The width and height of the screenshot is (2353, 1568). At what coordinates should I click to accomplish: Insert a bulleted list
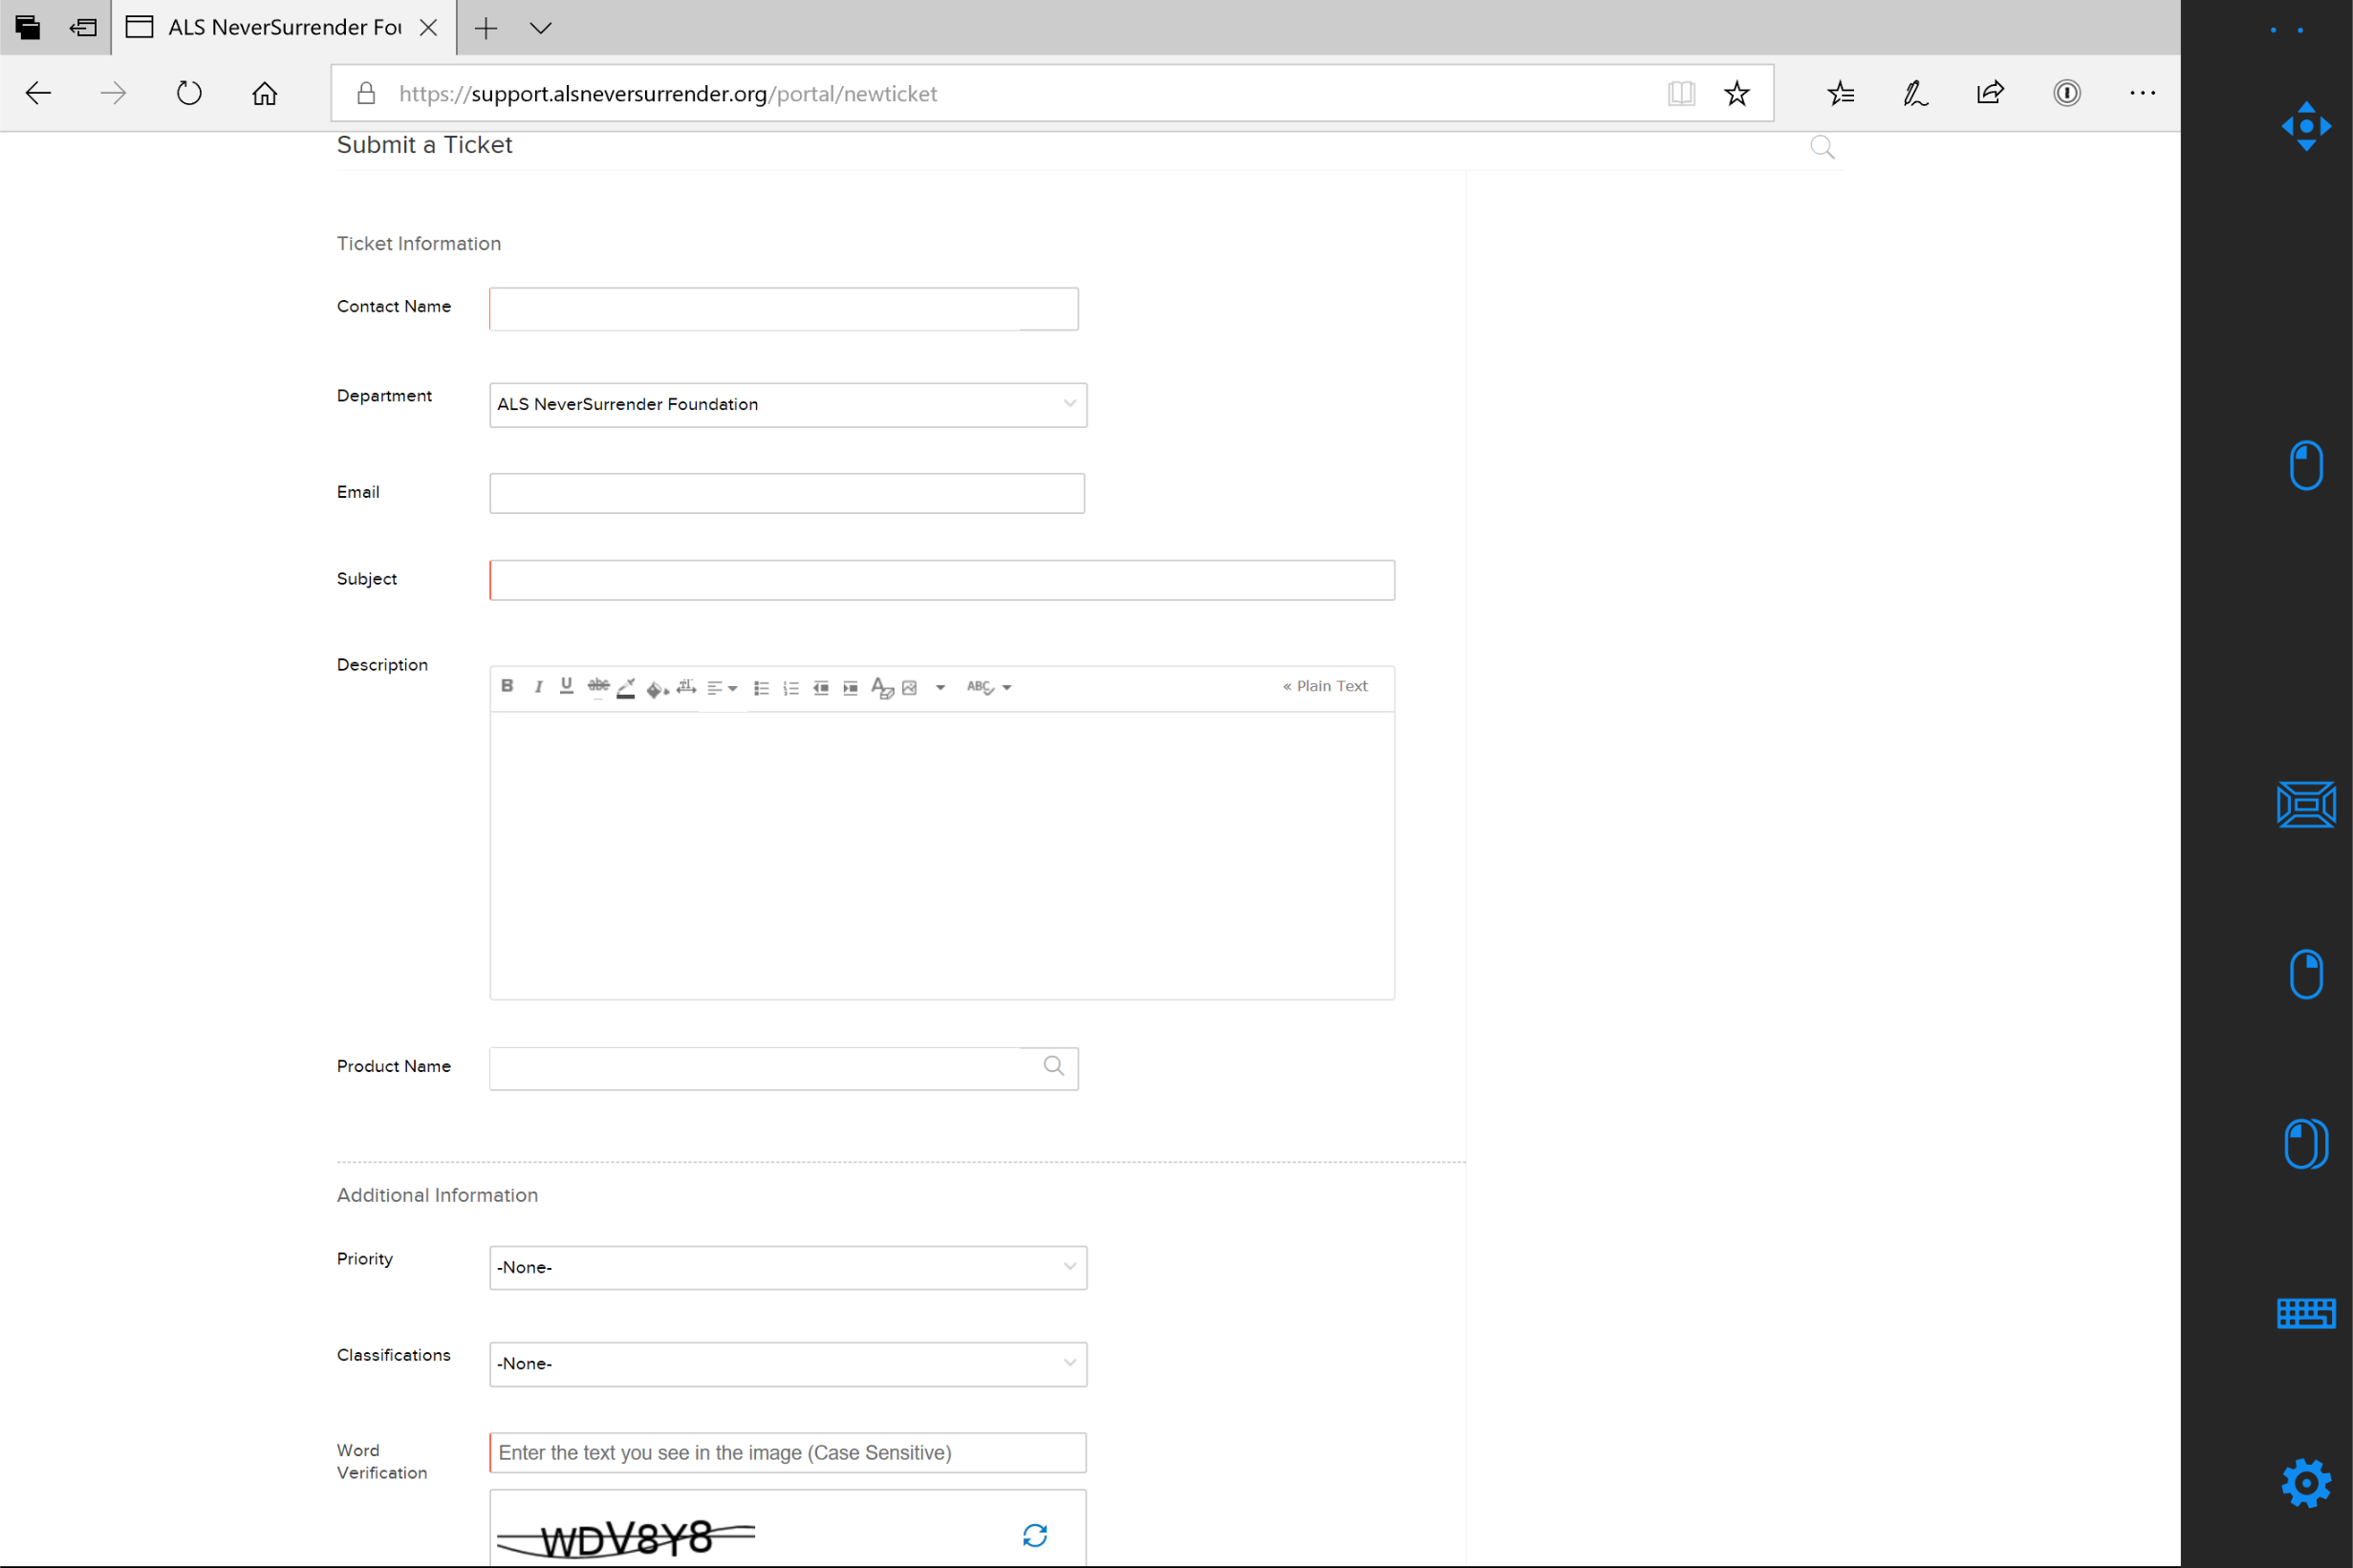click(x=761, y=688)
